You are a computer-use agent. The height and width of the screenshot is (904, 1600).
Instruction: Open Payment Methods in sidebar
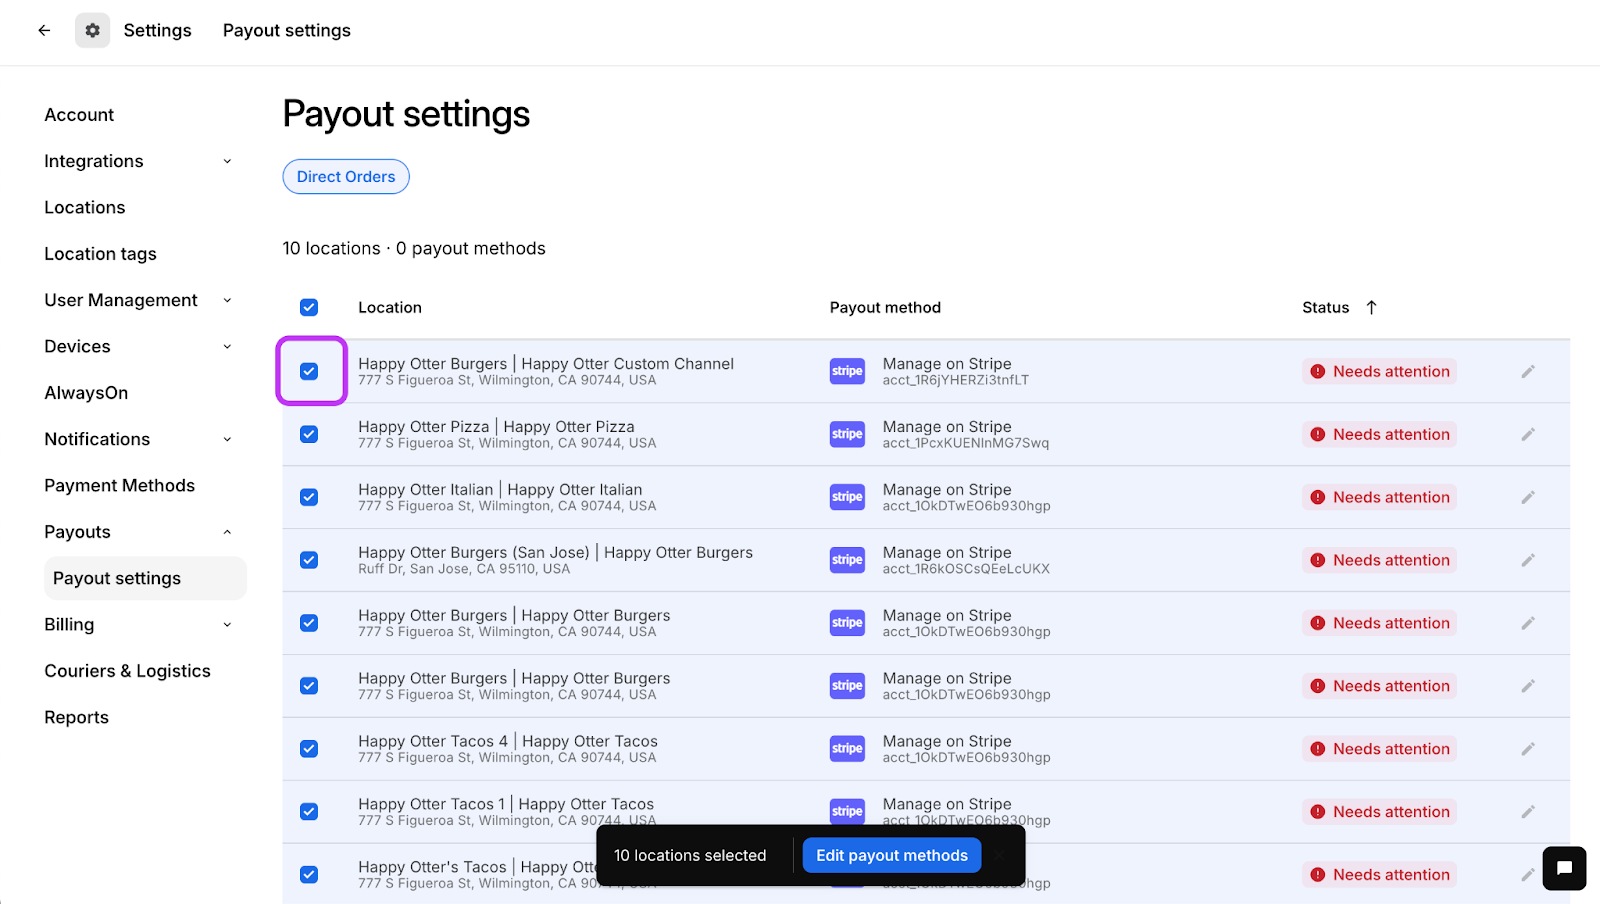119,485
